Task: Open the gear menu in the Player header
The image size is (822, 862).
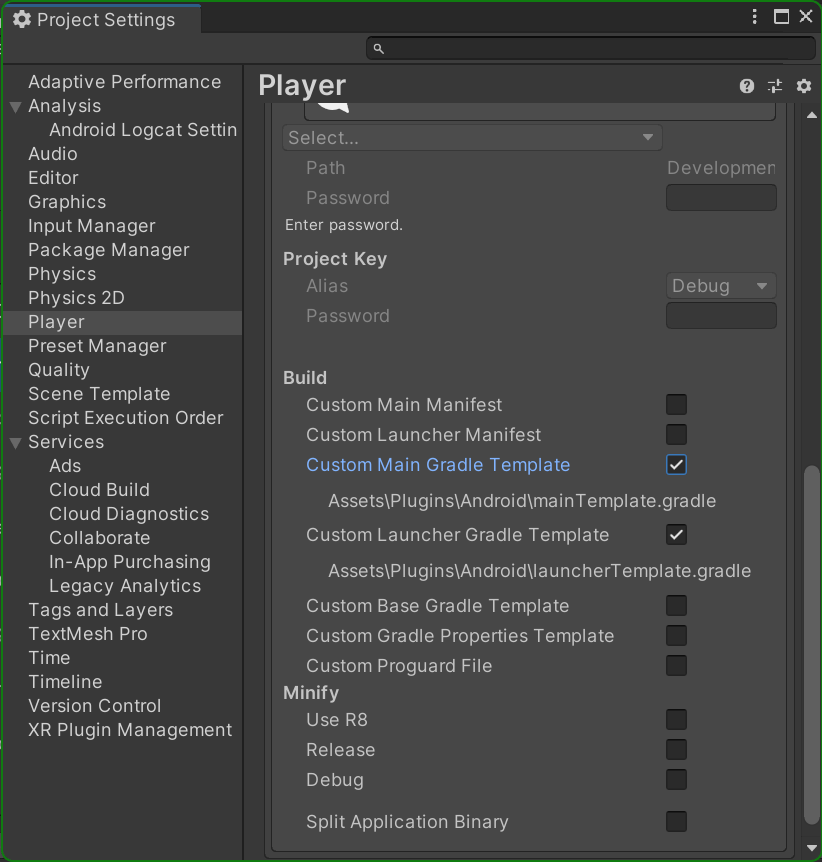Action: click(804, 86)
